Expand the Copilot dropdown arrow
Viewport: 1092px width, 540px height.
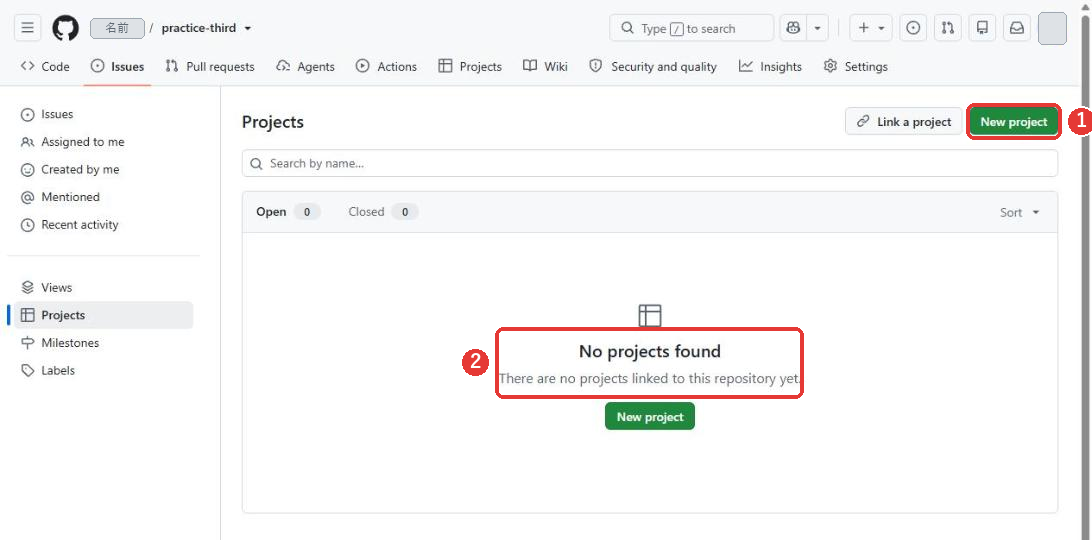click(x=818, y=28)
